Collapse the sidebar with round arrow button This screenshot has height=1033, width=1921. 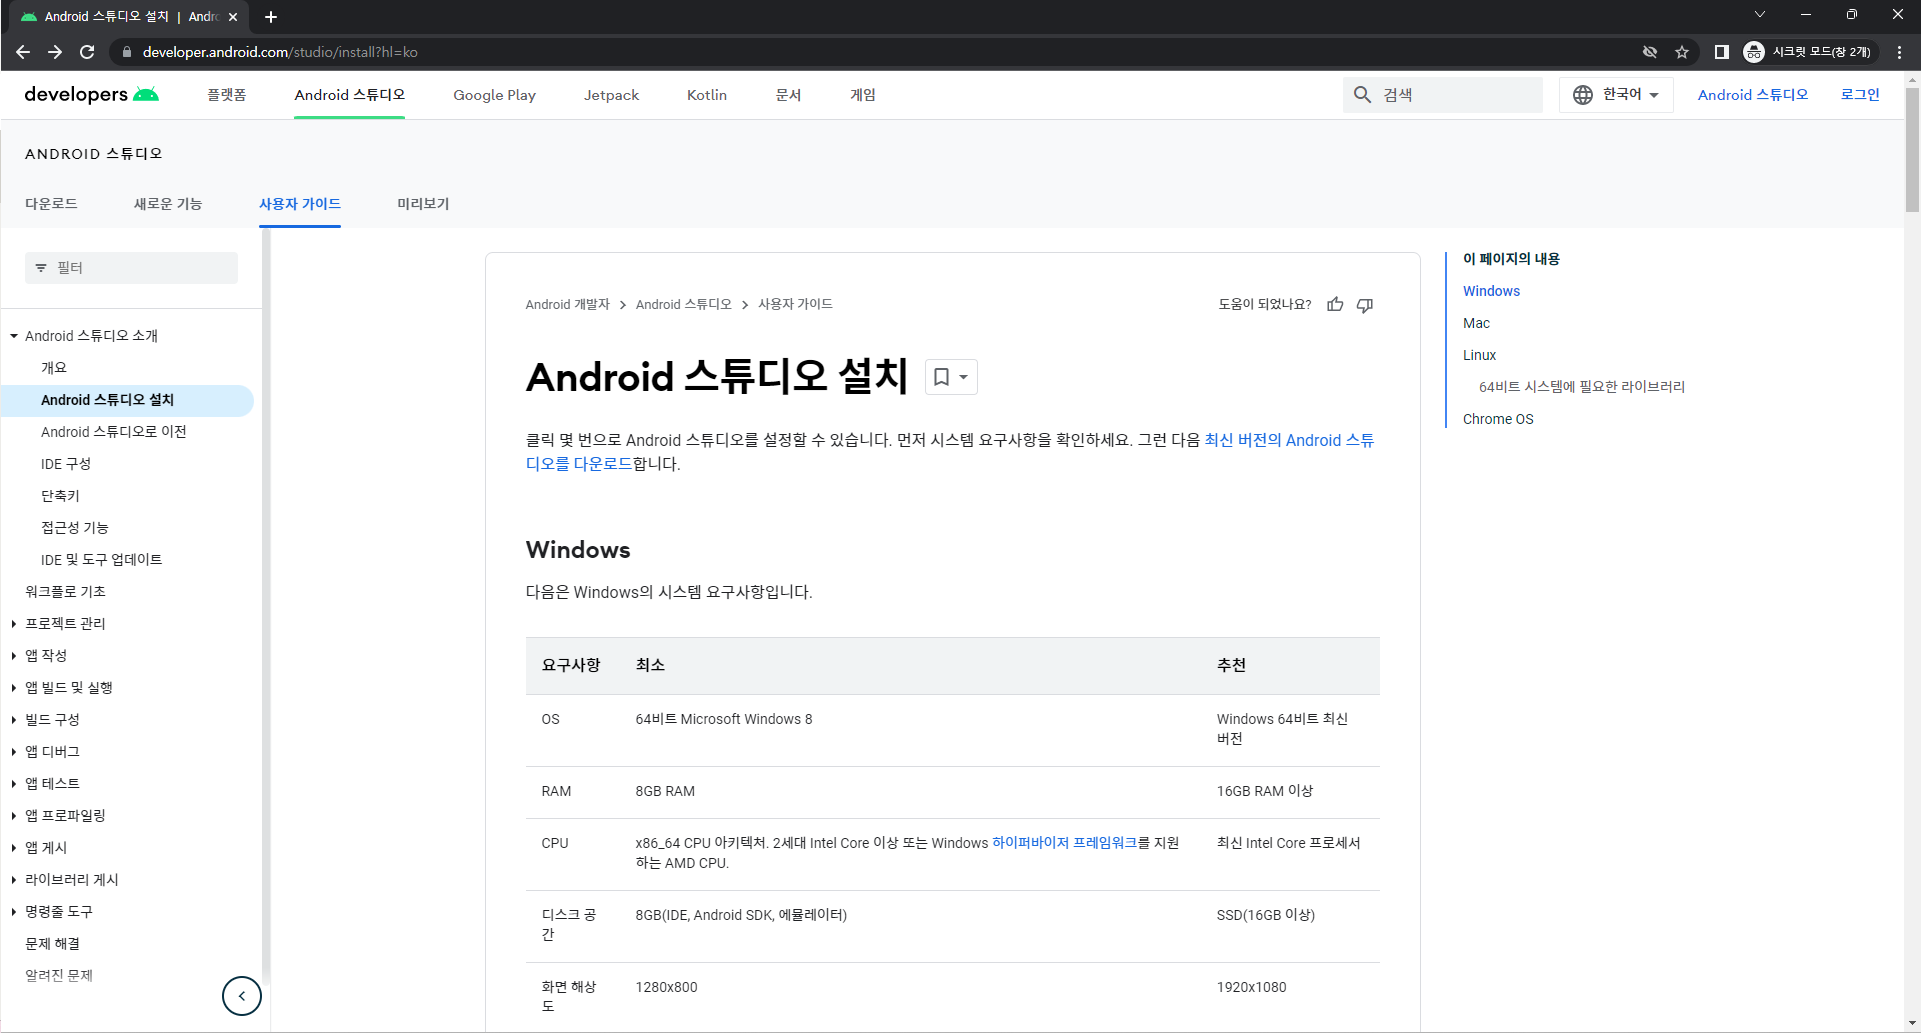click(x=242, y=996)
